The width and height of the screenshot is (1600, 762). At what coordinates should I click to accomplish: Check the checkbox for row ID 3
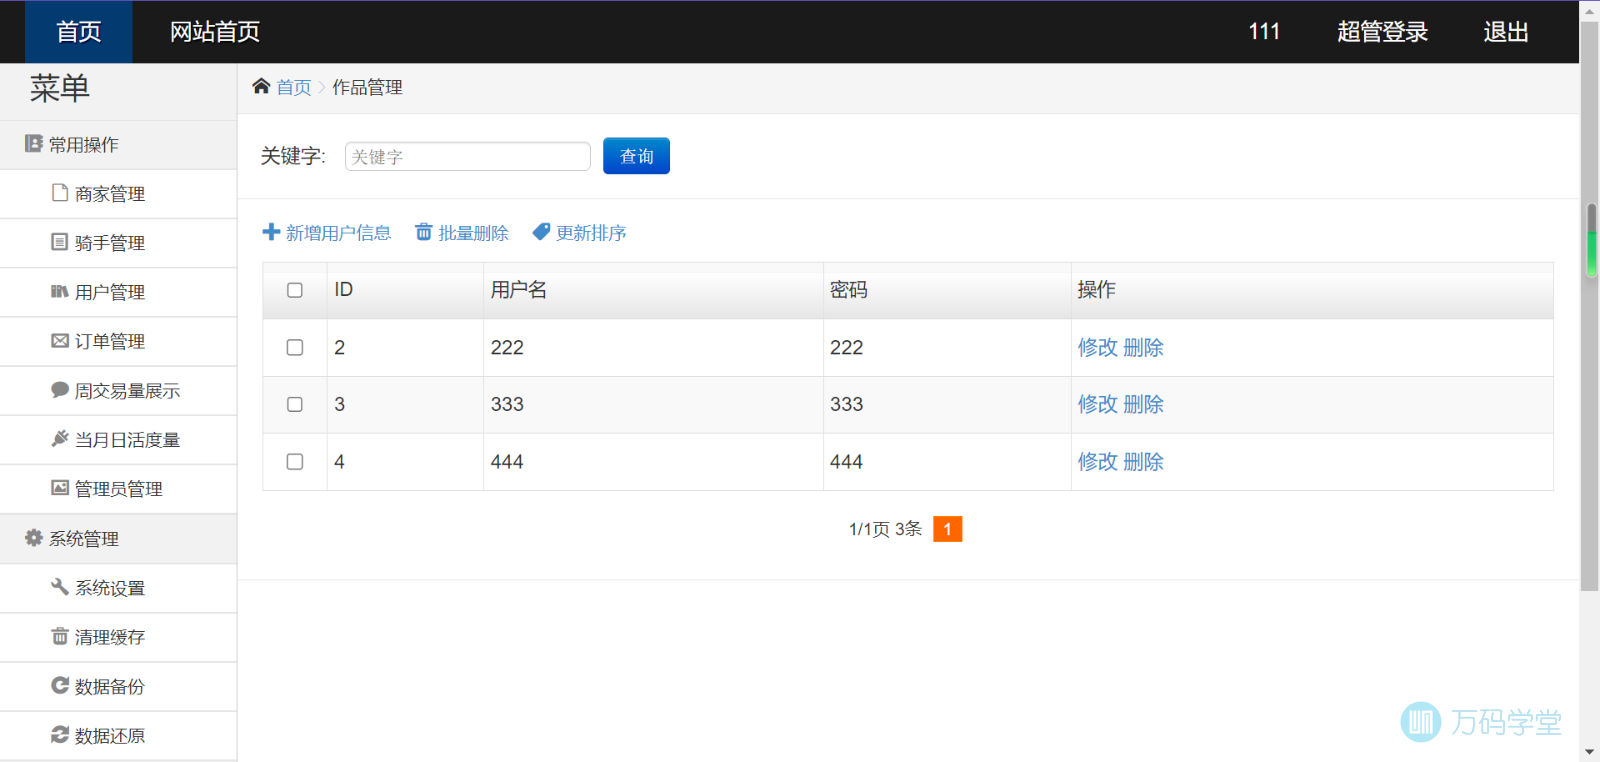[295, 404]
